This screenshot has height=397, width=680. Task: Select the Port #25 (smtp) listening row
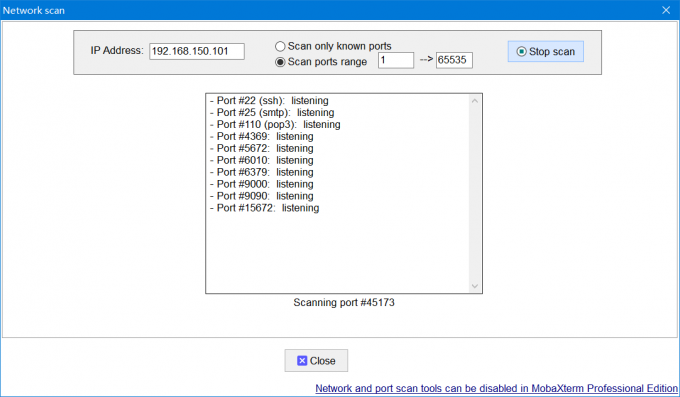tap(272, 113)
